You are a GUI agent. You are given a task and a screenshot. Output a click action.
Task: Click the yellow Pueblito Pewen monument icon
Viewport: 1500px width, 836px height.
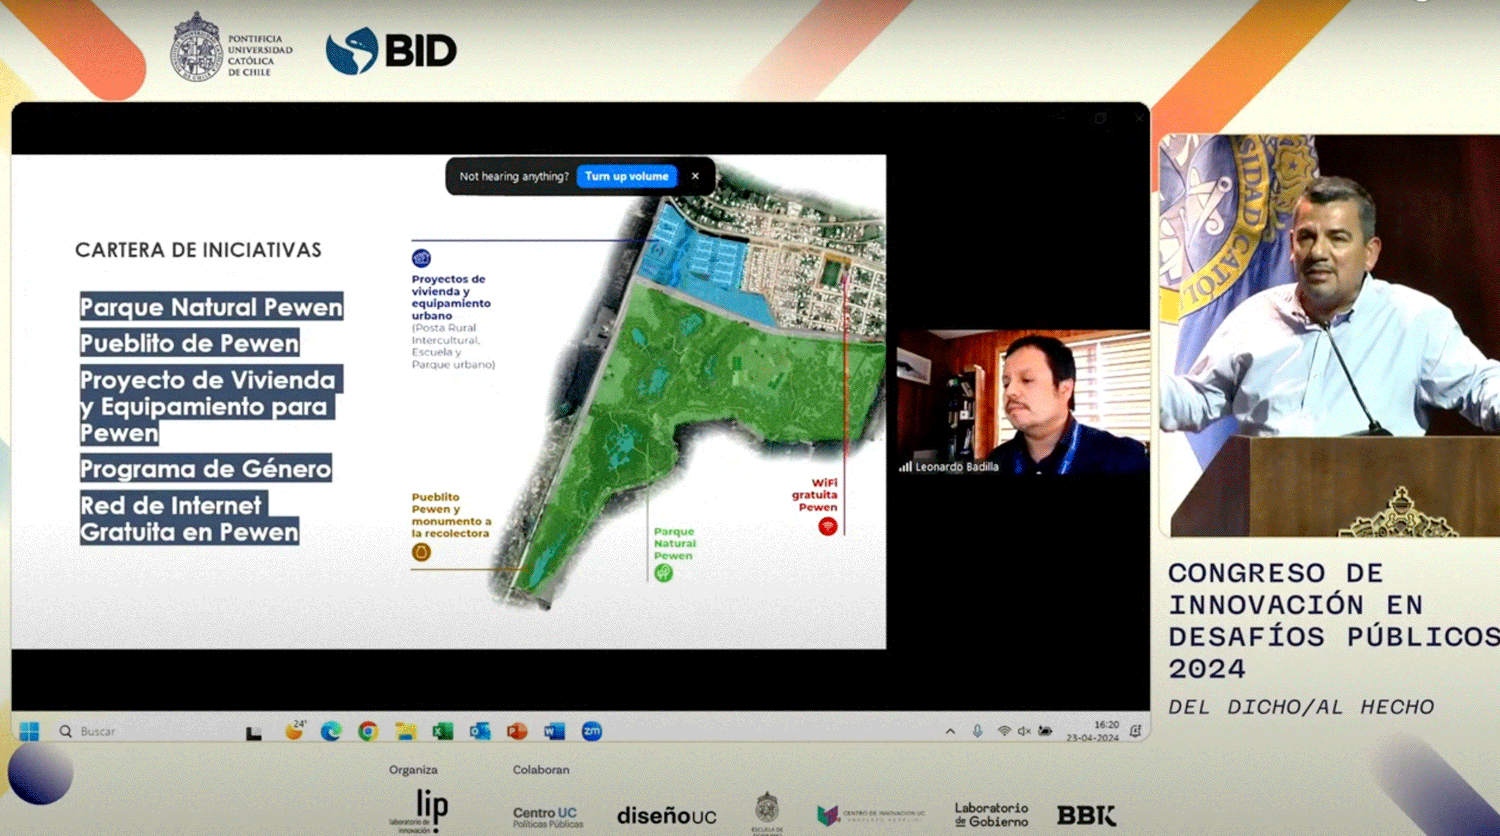pos(421,552)
